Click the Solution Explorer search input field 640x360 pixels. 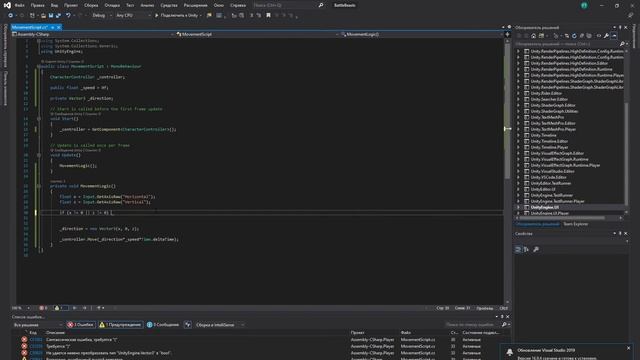(567, 44)
